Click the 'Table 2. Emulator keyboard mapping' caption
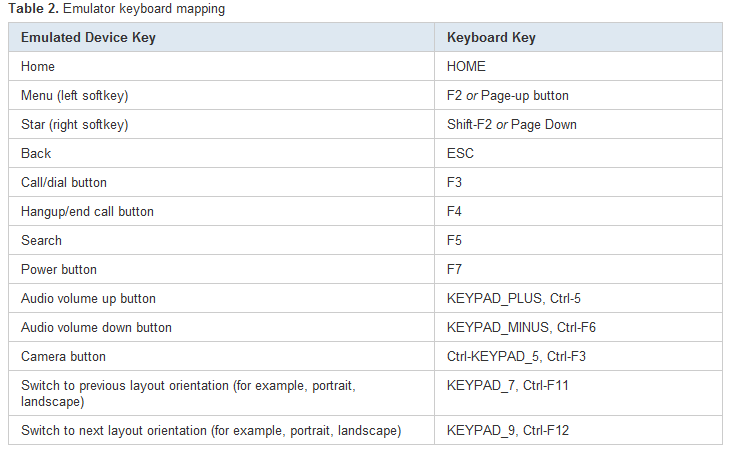 click(x=117, y=9)
